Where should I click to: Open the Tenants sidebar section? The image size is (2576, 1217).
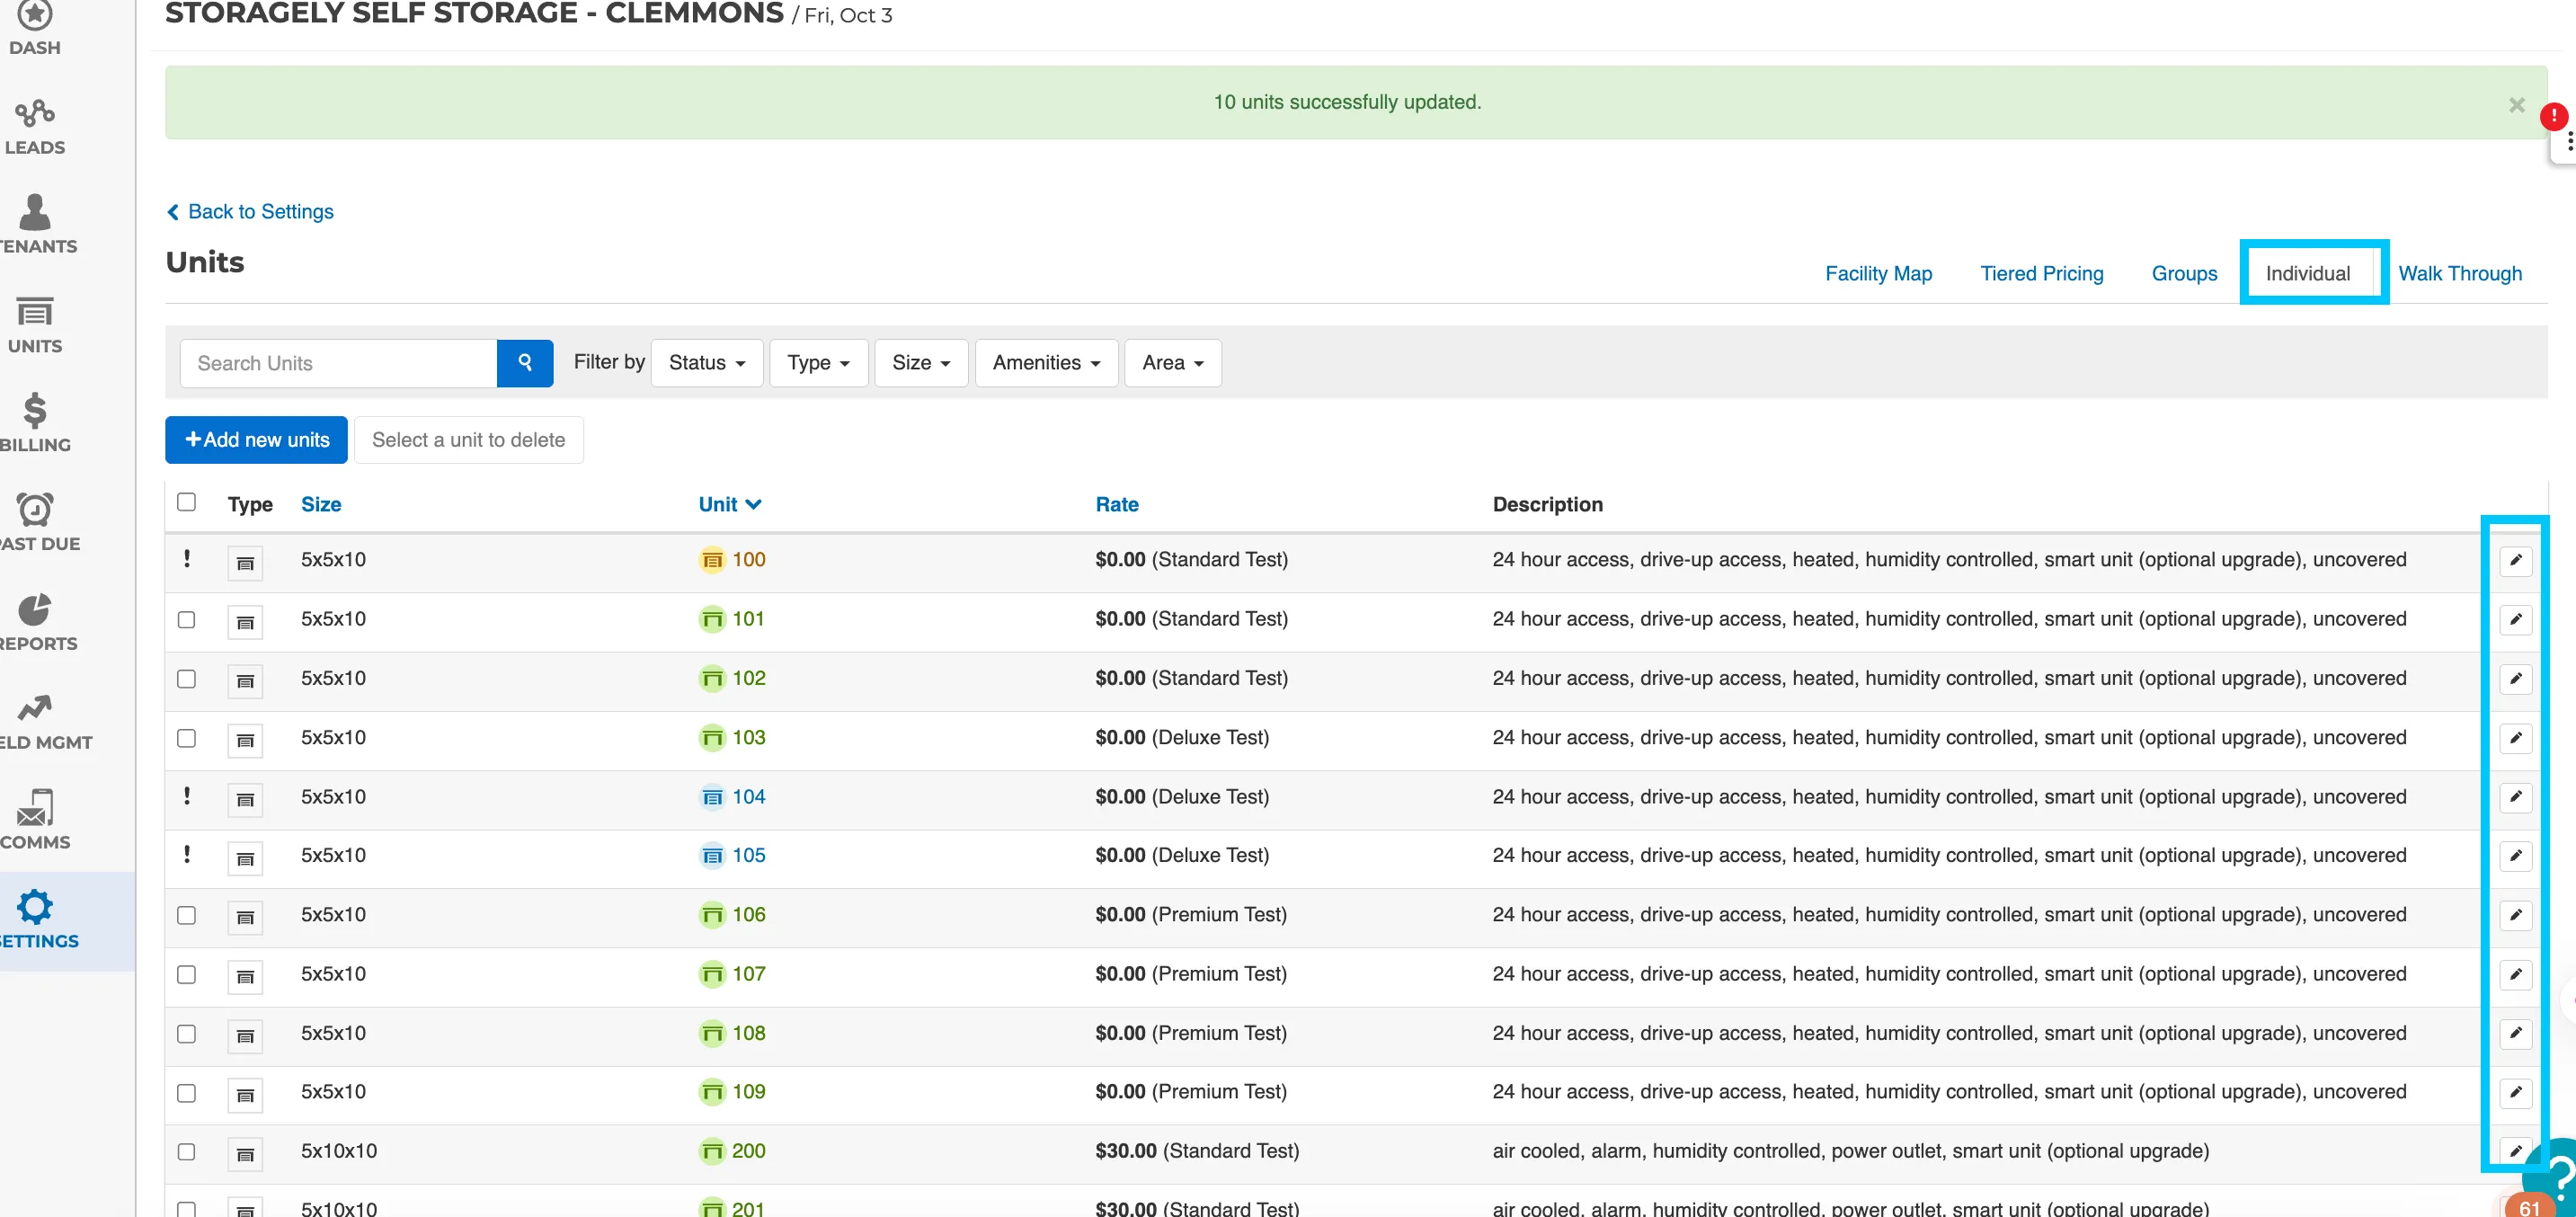35,226
